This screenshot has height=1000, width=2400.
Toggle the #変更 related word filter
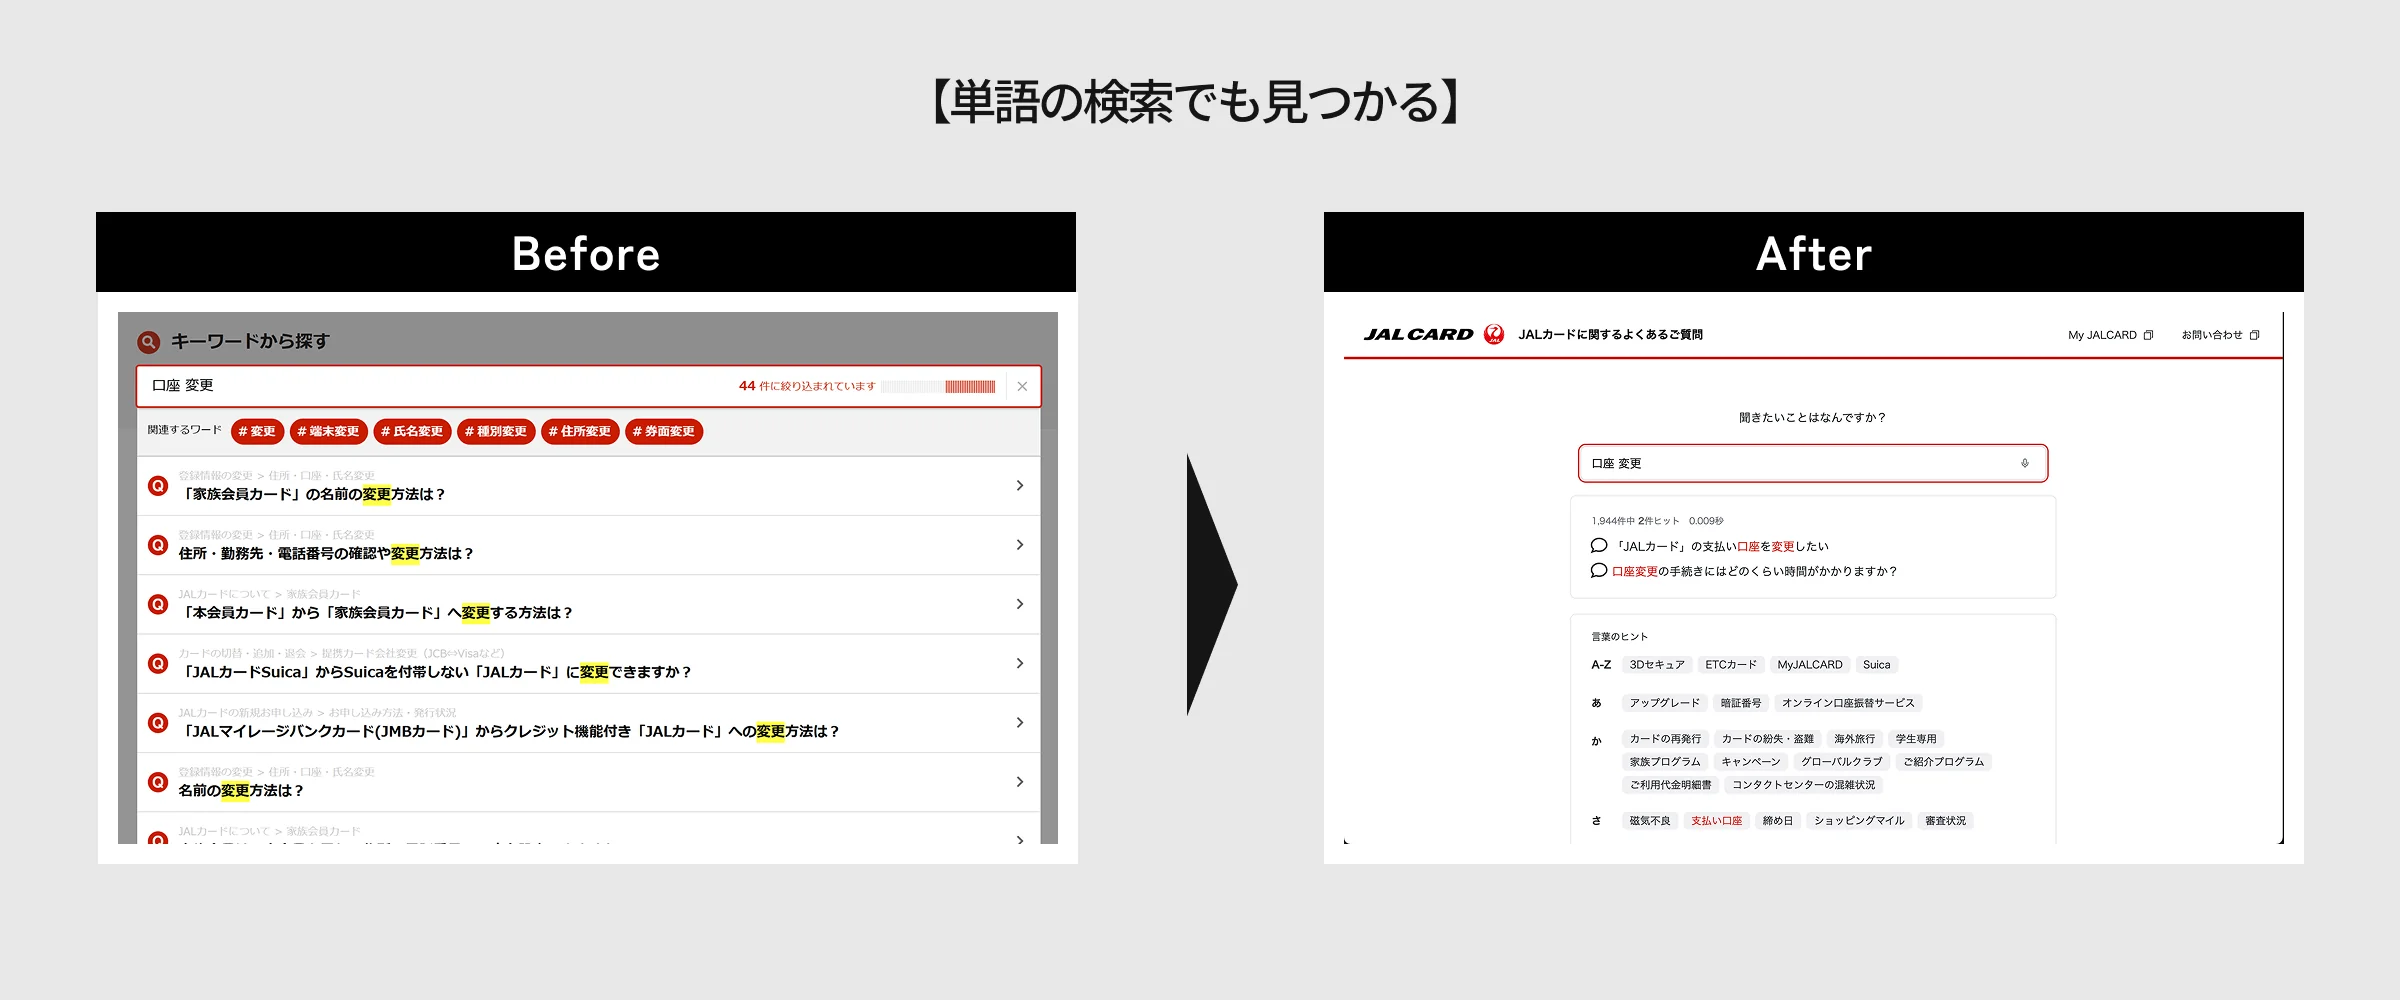pos(258,432)
